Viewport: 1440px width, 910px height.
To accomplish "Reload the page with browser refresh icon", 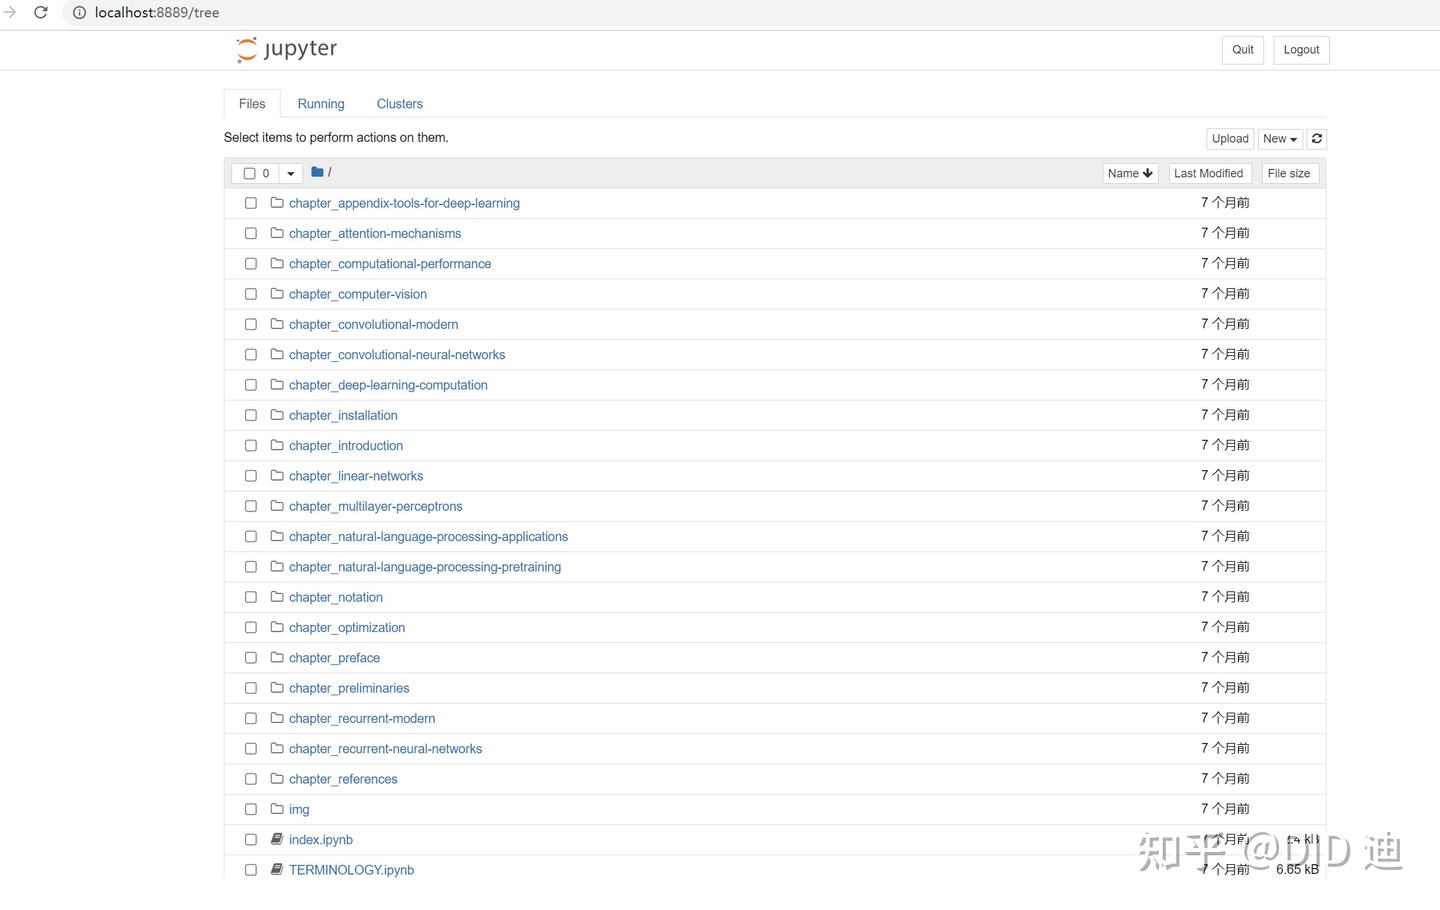I will (x=41, y=13).
